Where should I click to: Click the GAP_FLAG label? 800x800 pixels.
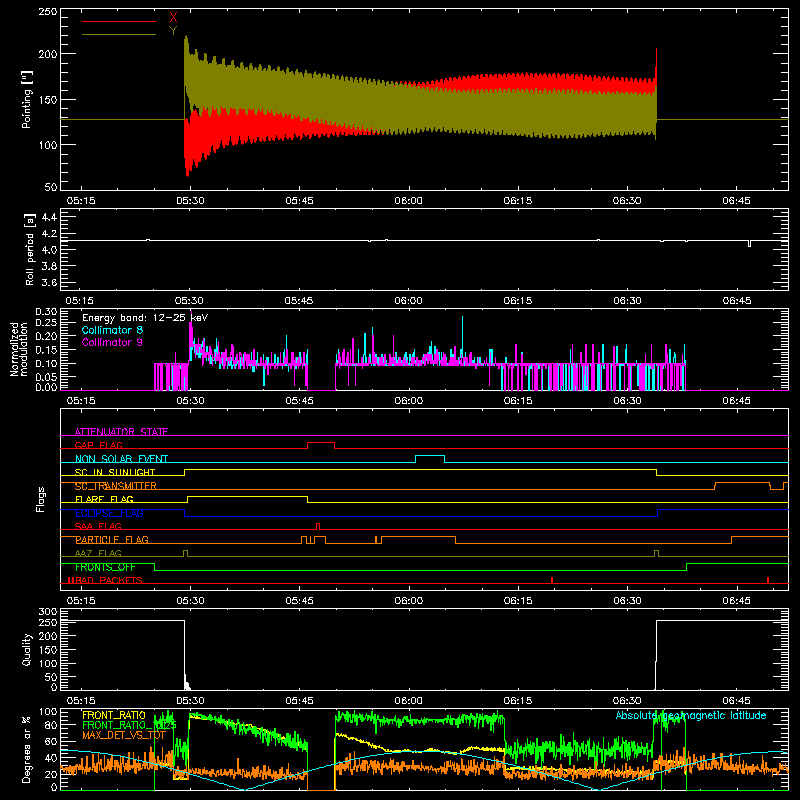click(98, 445)
